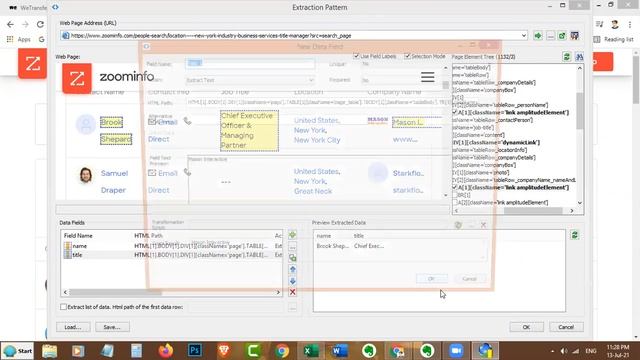Click the green Go arrow beside URL
The width and height of the screenshot is (640, 360).
click(538, 36)
